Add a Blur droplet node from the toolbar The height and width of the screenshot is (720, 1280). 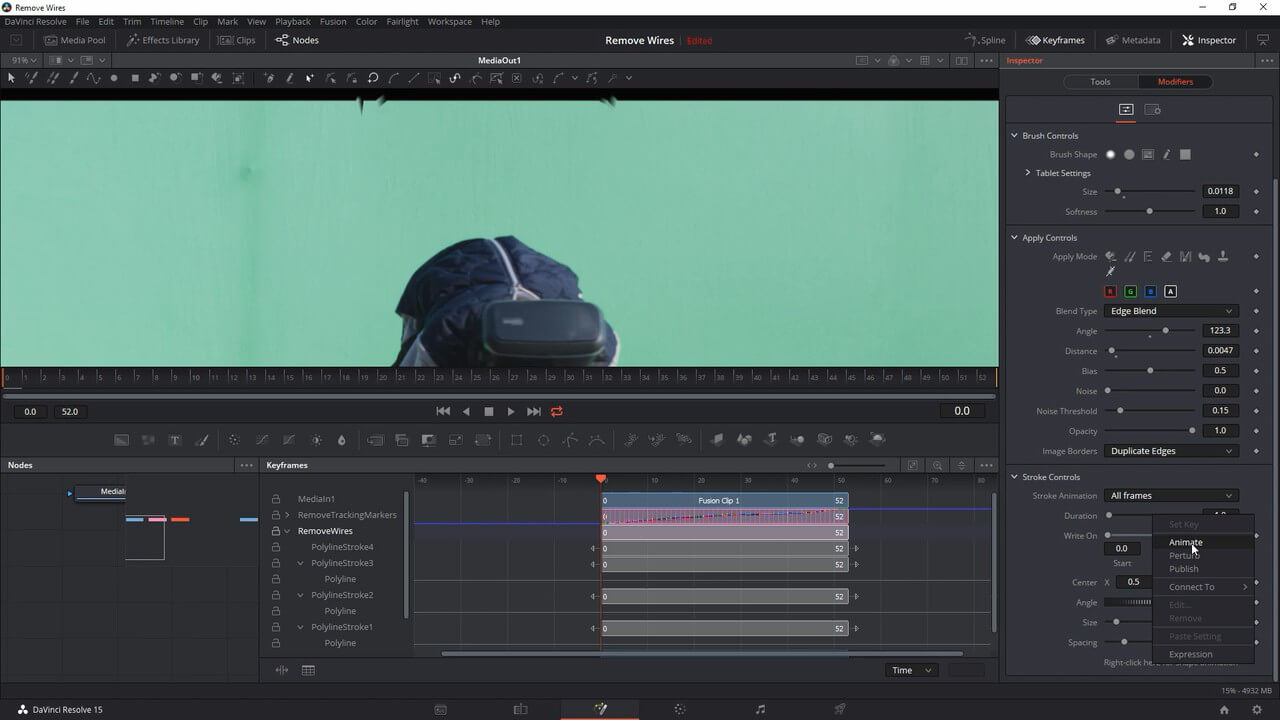[341, 440]
